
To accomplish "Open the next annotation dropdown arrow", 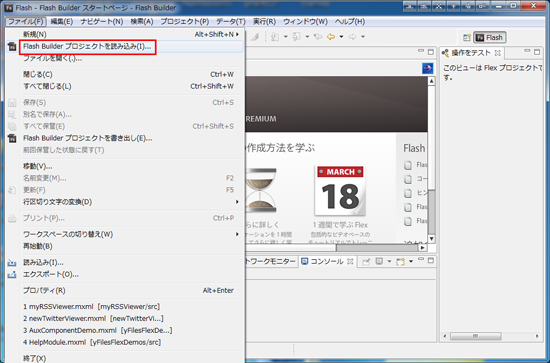I will tap(286, 37).
